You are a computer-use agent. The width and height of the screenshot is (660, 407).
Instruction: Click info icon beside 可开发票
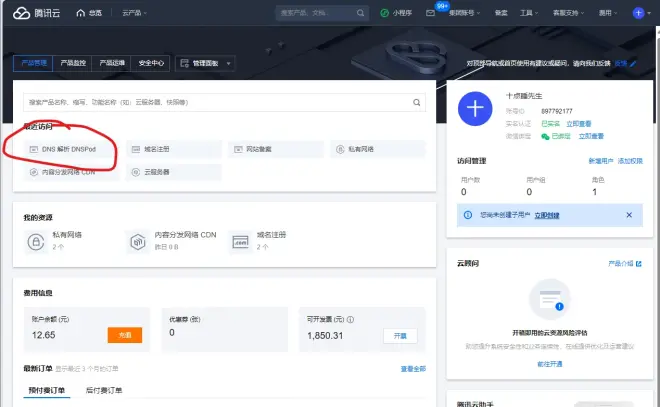[350, 319]
